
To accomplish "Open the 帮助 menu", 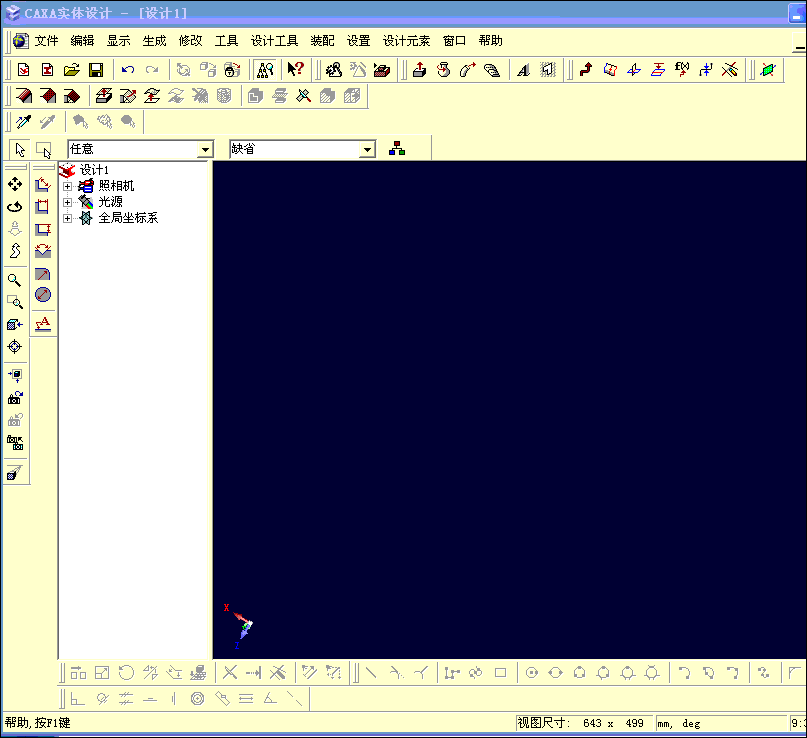I will (x=490, y=41).
